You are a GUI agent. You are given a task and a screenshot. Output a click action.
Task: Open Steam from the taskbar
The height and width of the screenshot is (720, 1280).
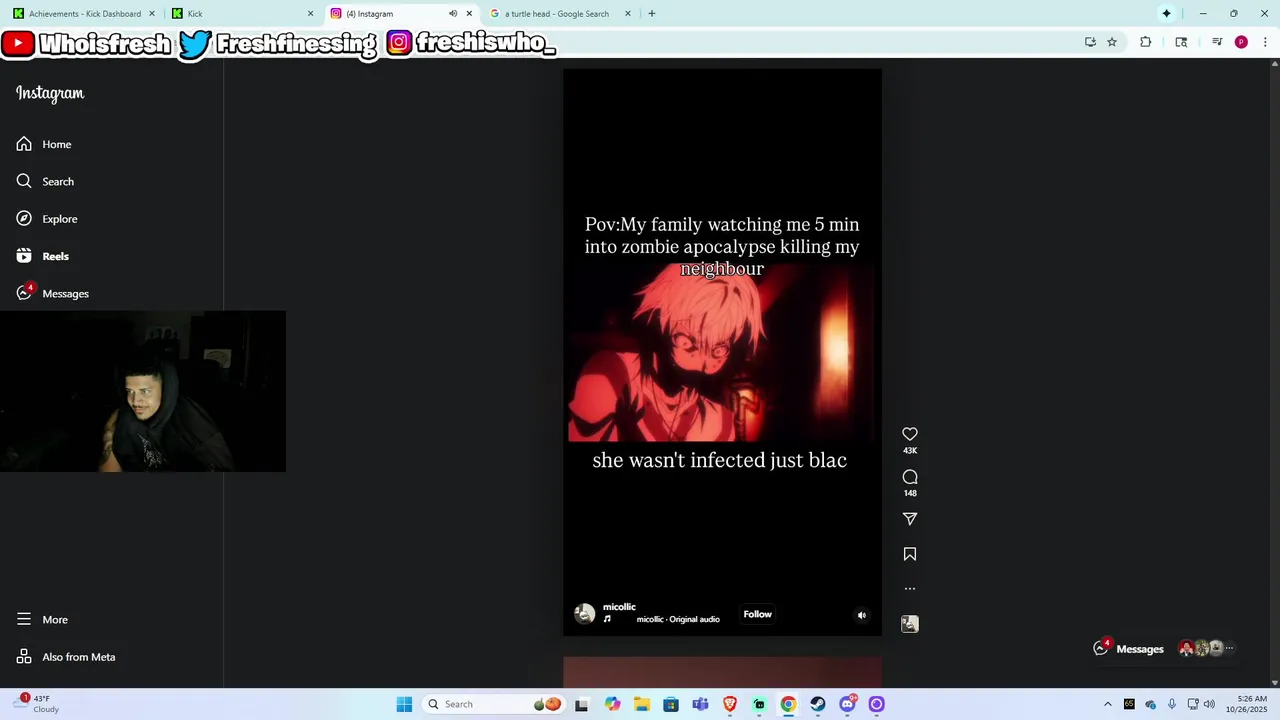(x=818, y=704)
